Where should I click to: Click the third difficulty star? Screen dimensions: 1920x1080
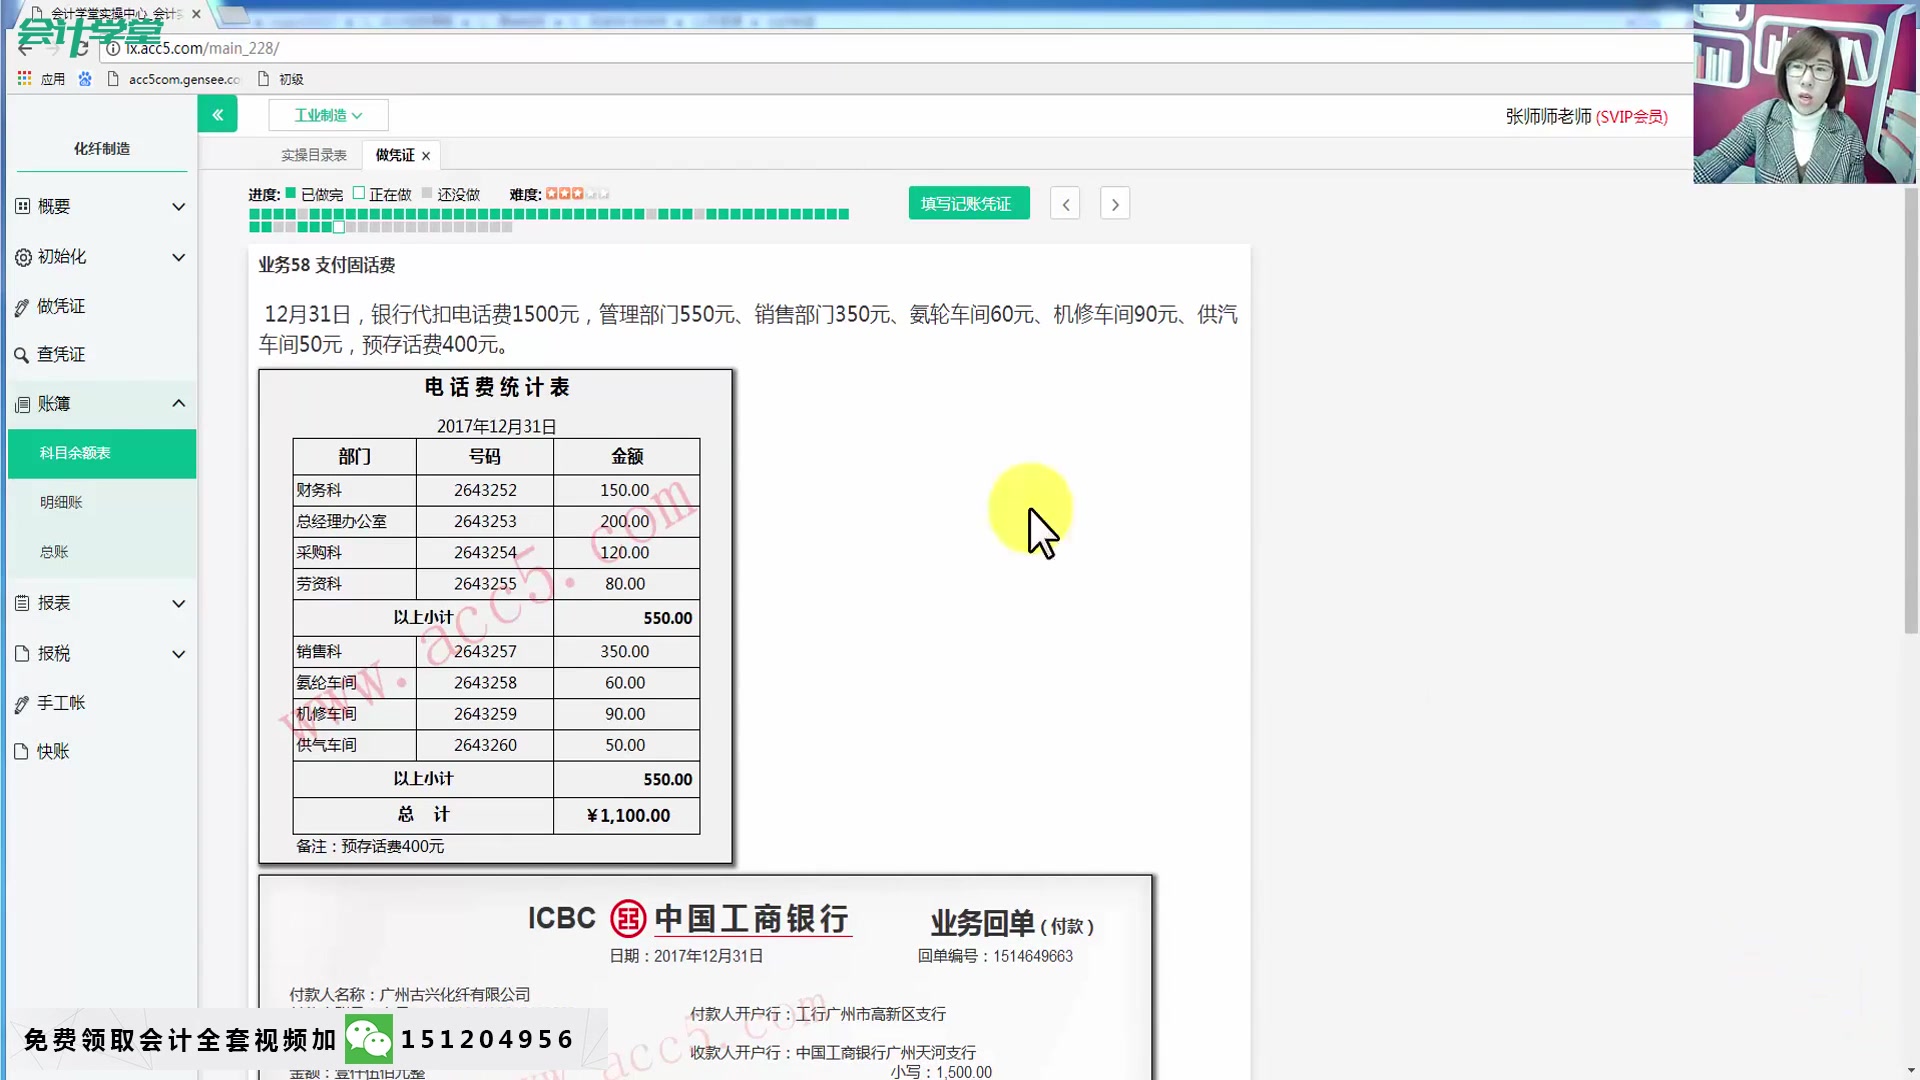click(575, 193)
